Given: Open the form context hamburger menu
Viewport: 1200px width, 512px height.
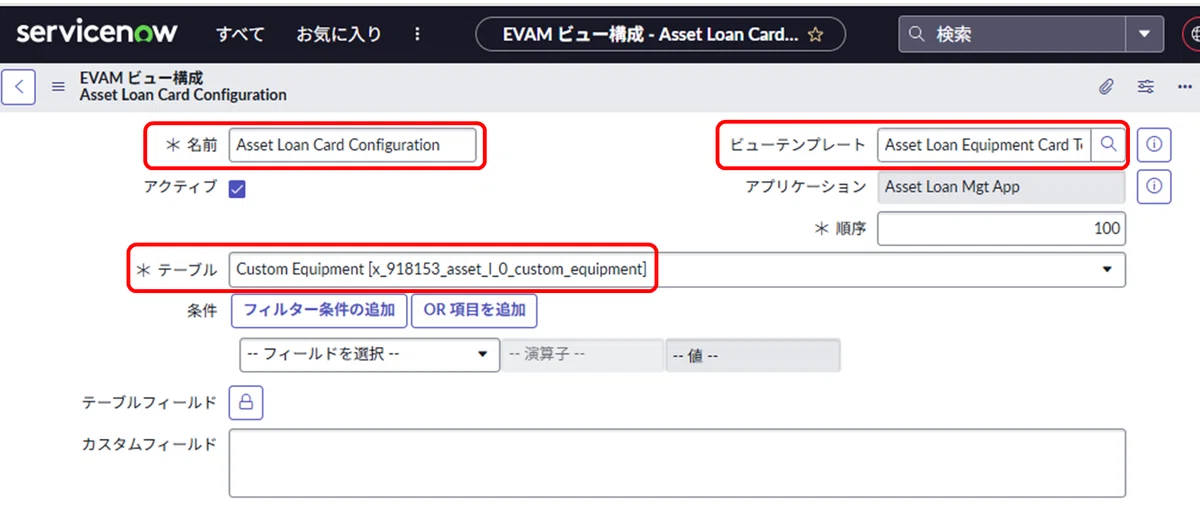Looking at the screenshot, I should (58, 86).
